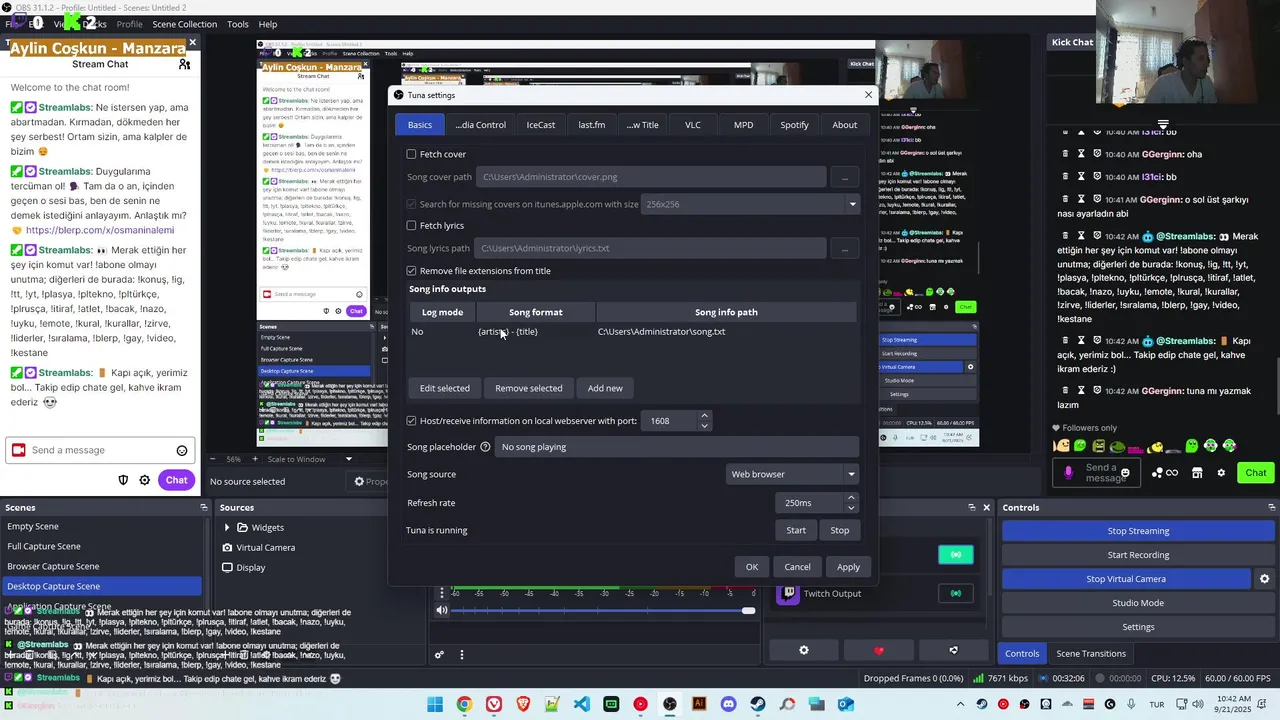Click Edit selected button
Viewport: 1280px width, 720px height.
[x=444, y=388]
